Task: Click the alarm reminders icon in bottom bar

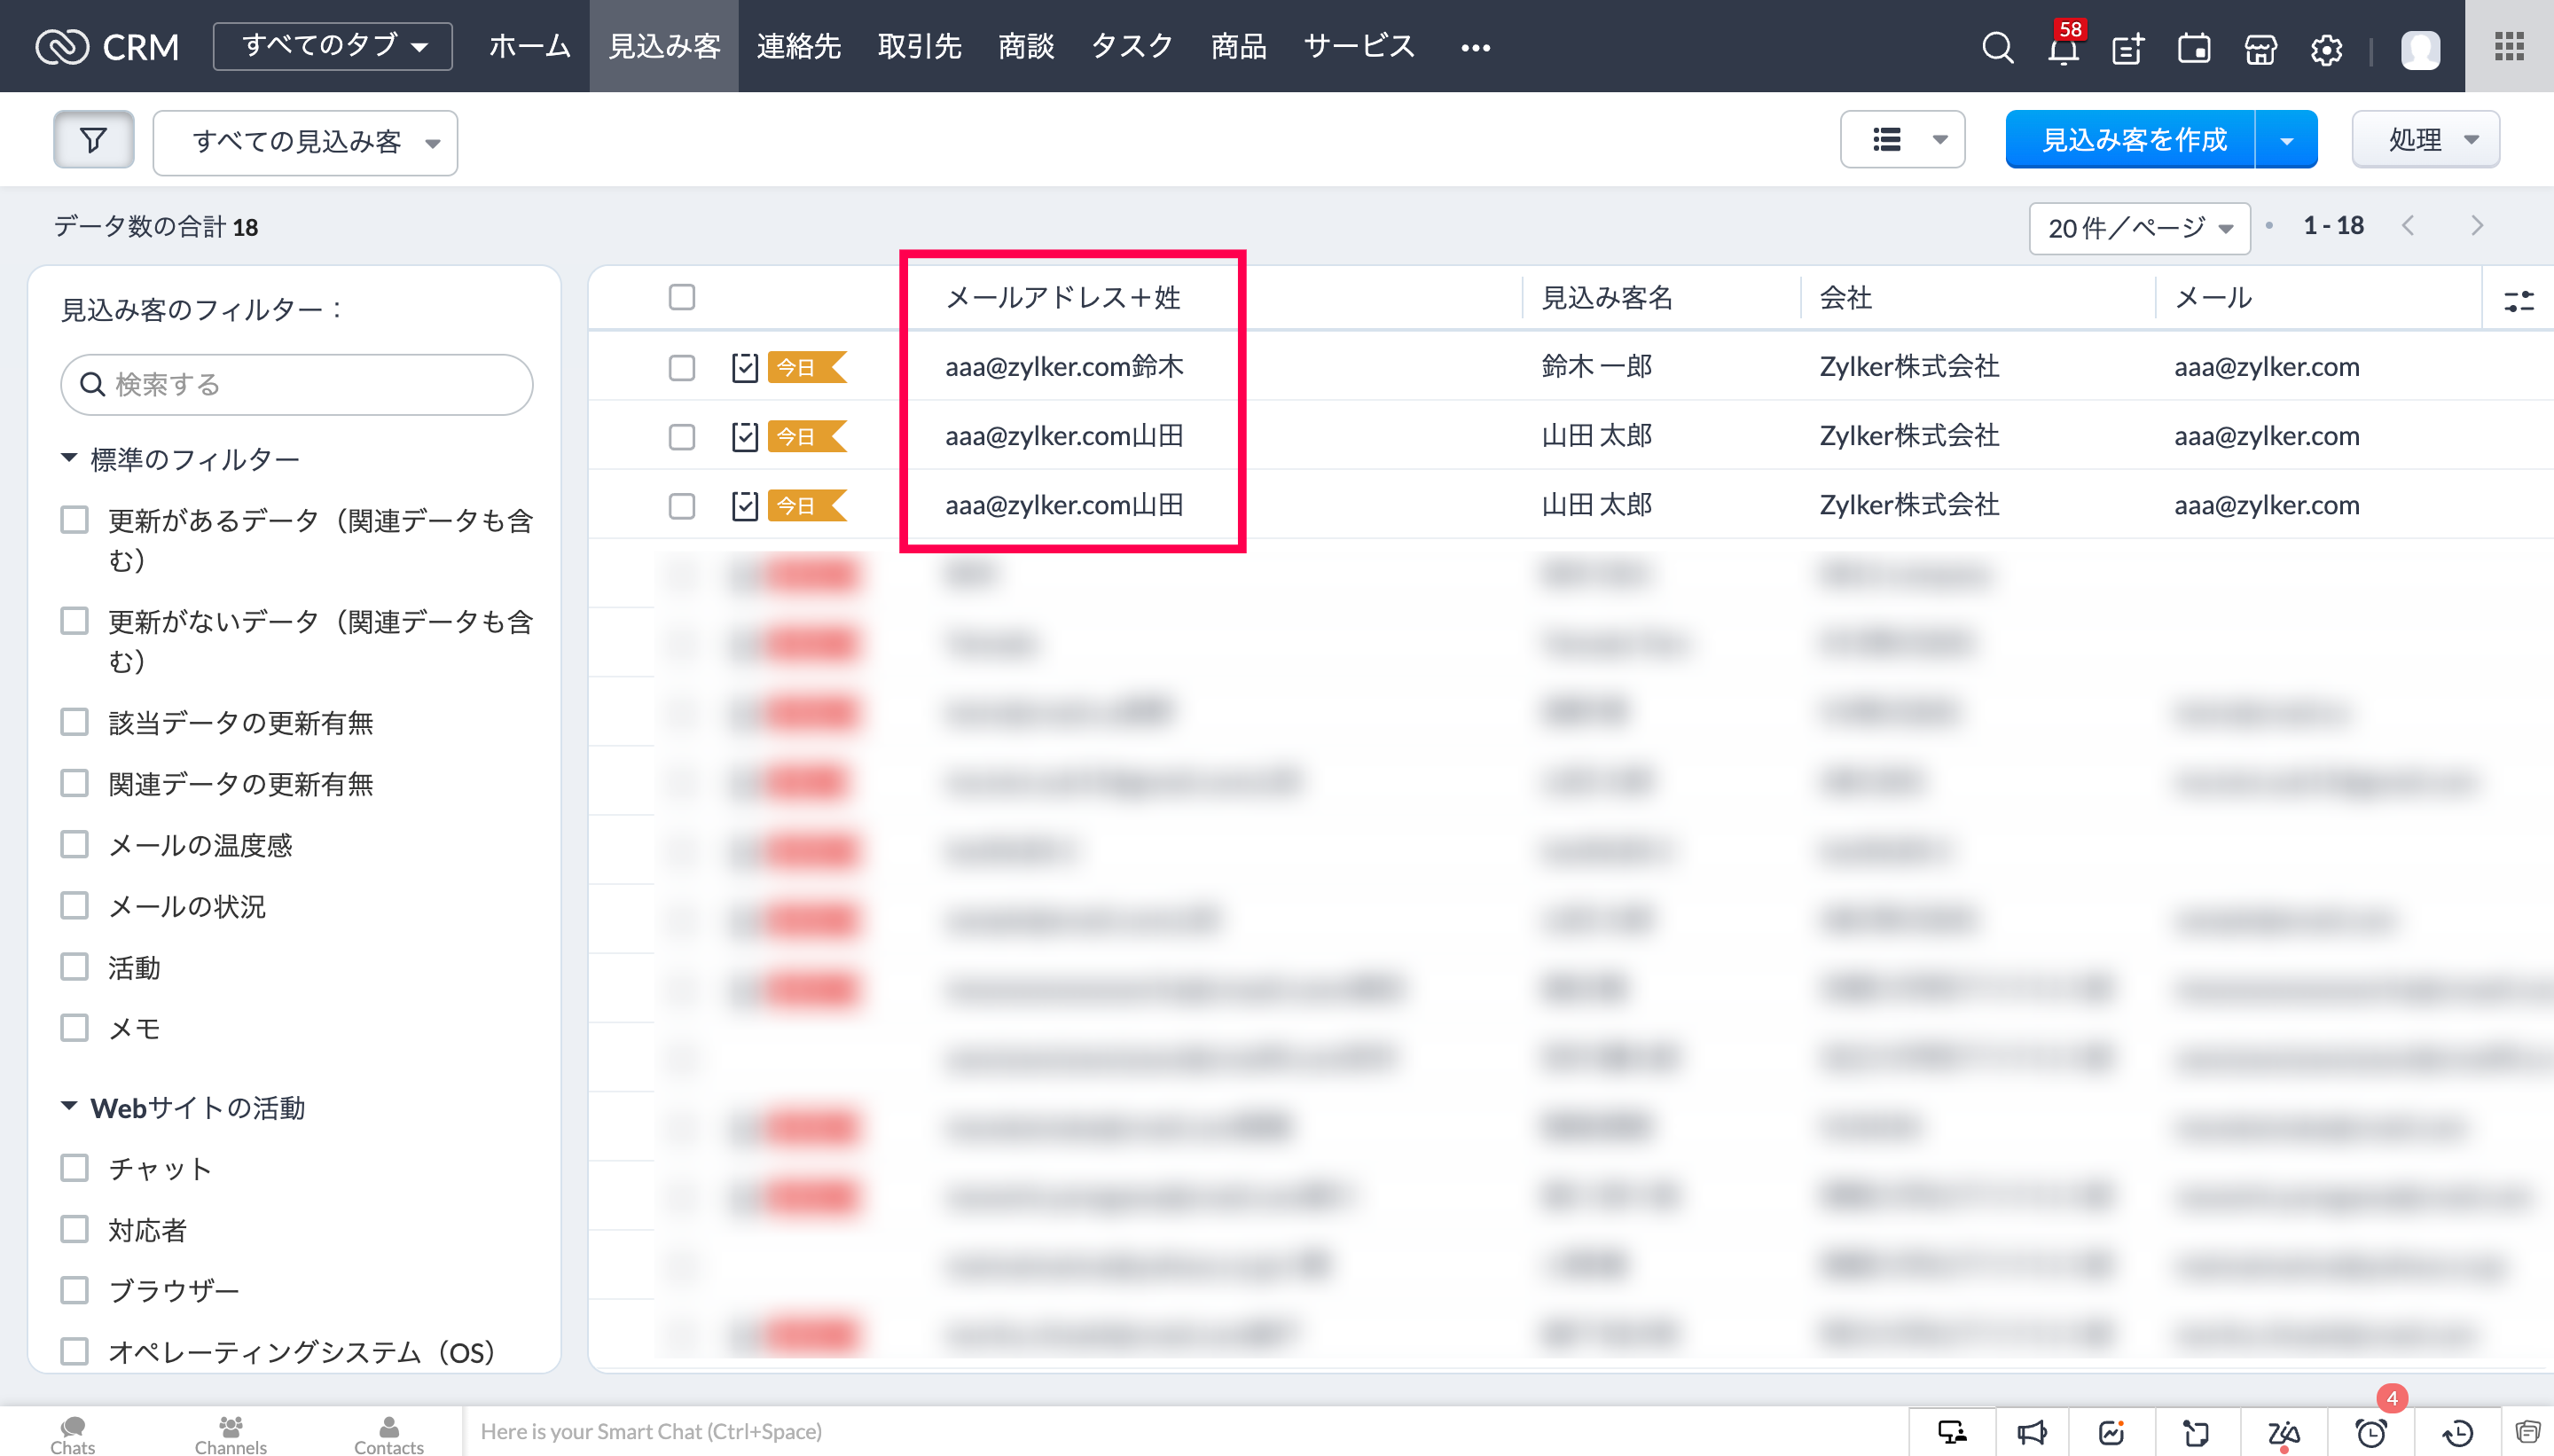Action: [2370, 1432]
